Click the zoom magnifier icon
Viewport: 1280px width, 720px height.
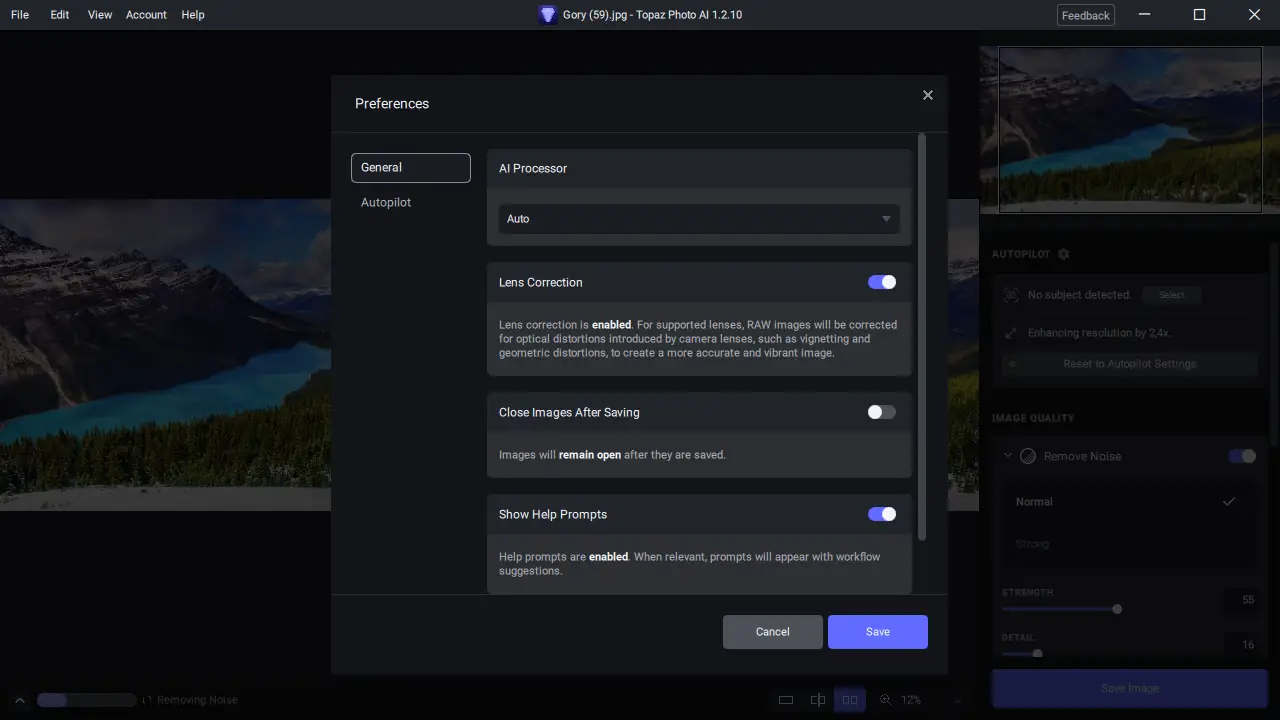coord(886,700)
